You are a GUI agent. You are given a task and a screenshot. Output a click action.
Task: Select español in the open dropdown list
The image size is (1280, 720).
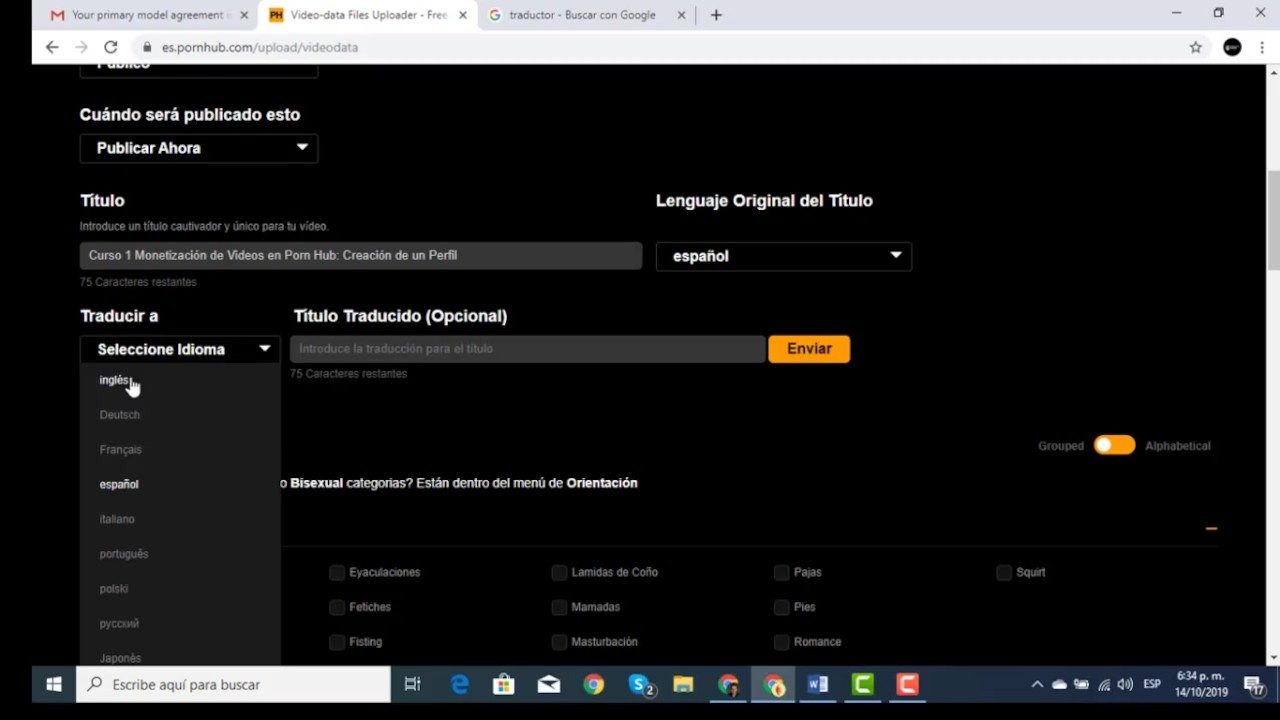[x=119, y=484]
